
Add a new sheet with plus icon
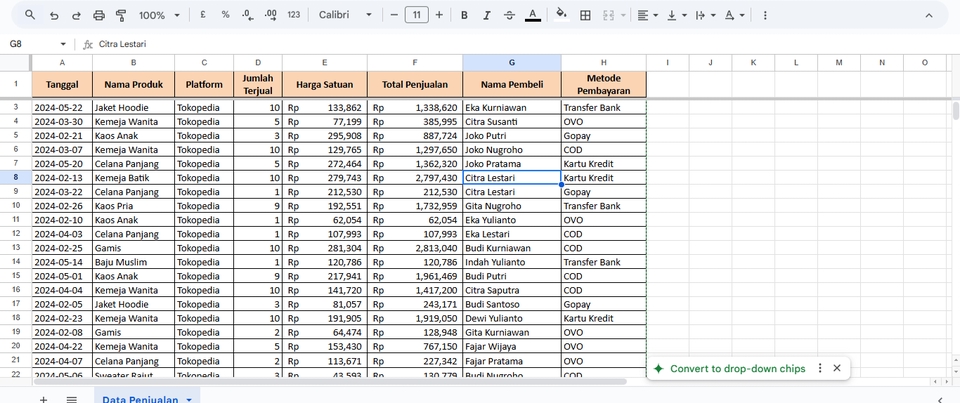click(43, 400)
